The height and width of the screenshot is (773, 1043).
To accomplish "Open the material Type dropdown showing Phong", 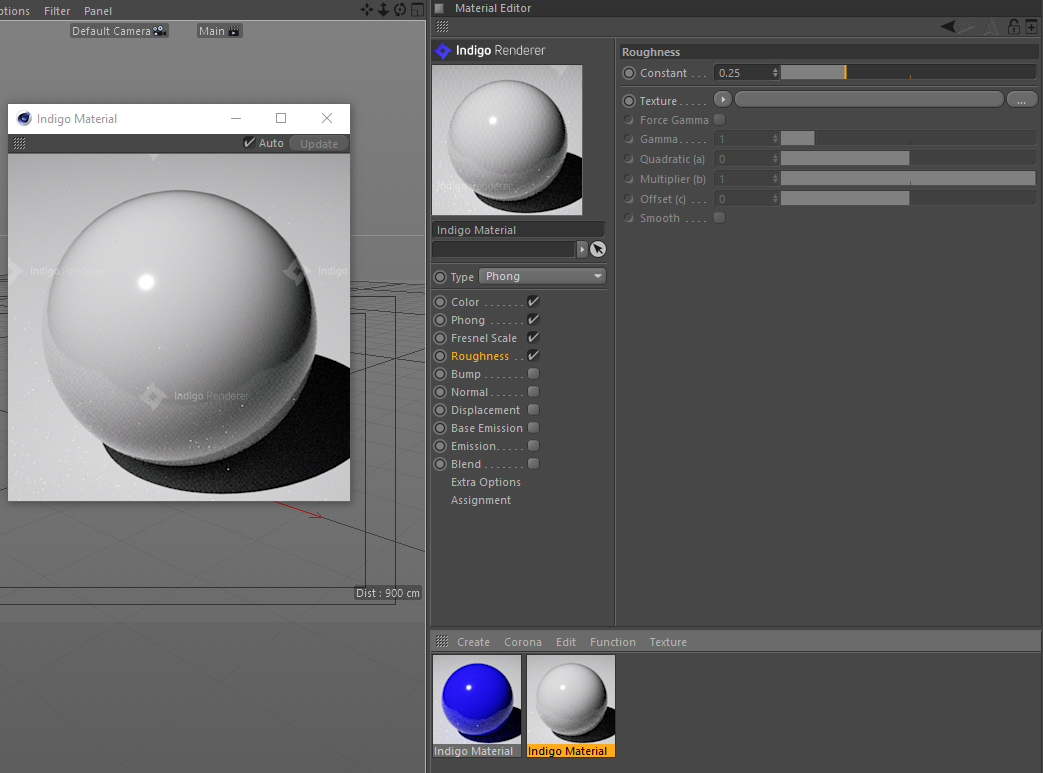I will pyautogui.click(x=542, y=276).
